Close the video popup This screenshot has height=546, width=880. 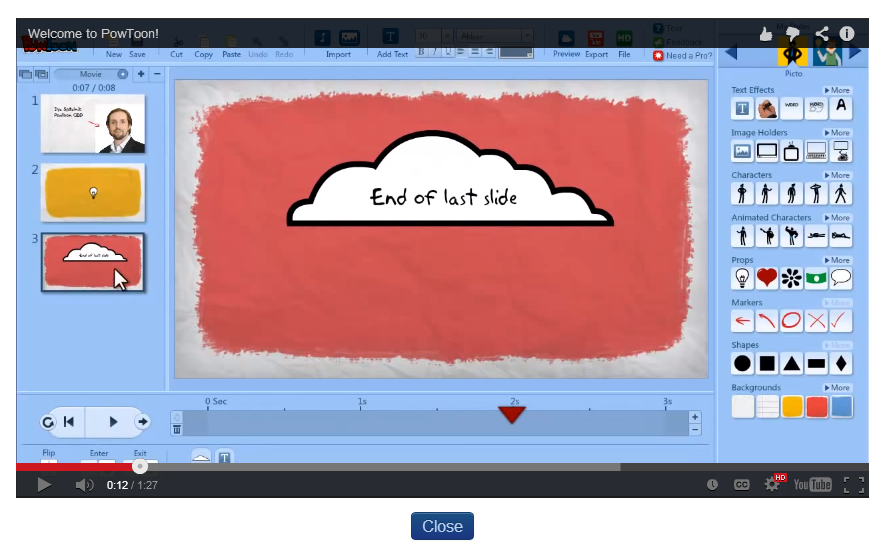click(442, 526)
